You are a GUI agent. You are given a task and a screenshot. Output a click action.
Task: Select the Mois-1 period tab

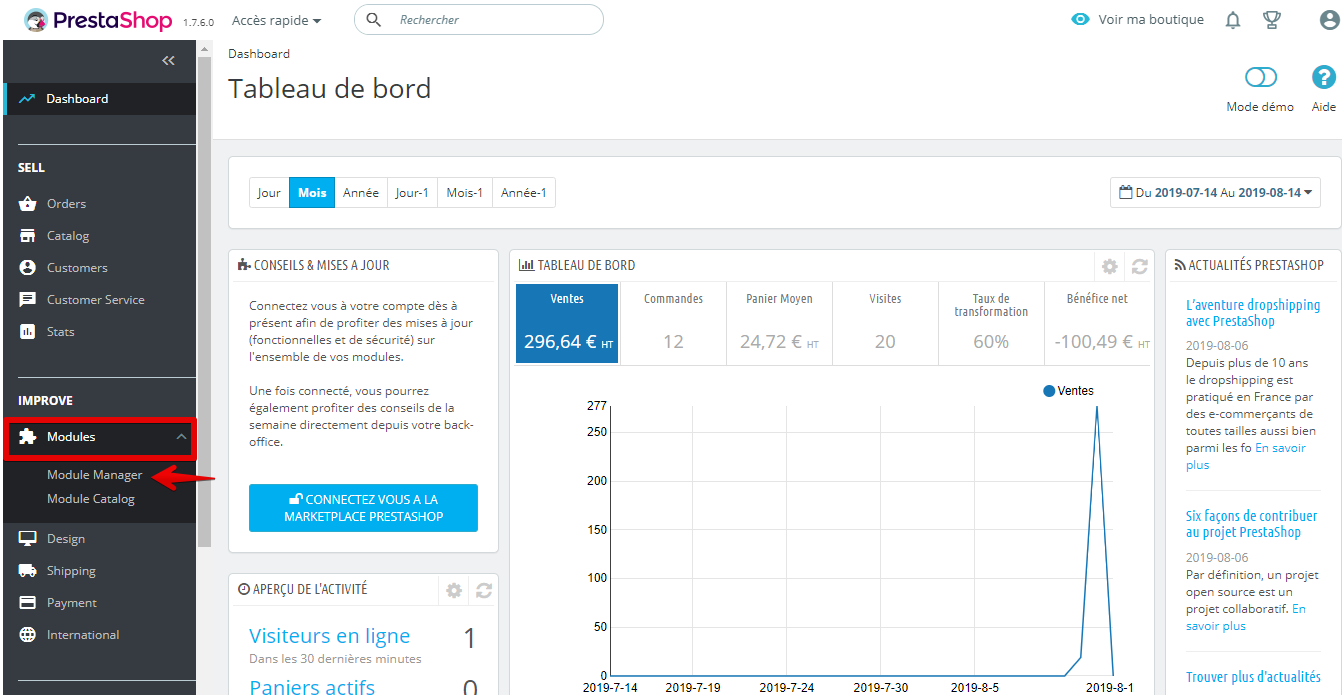point(465,193)
